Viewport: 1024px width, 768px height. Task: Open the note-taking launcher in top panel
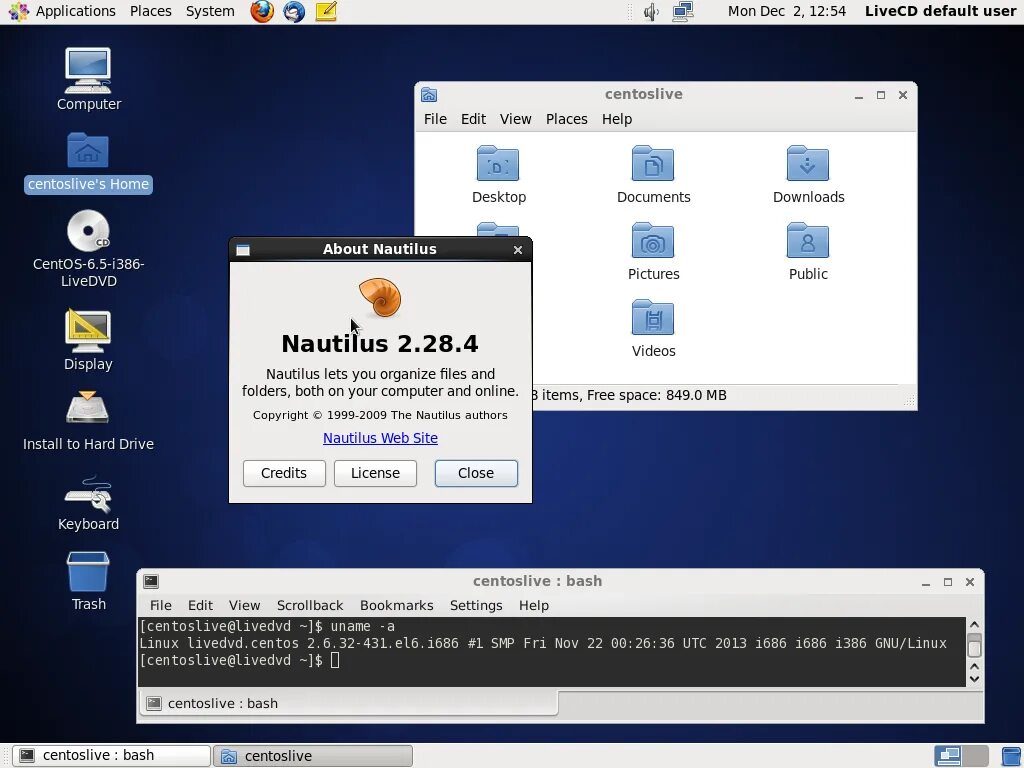pos(326,11)
